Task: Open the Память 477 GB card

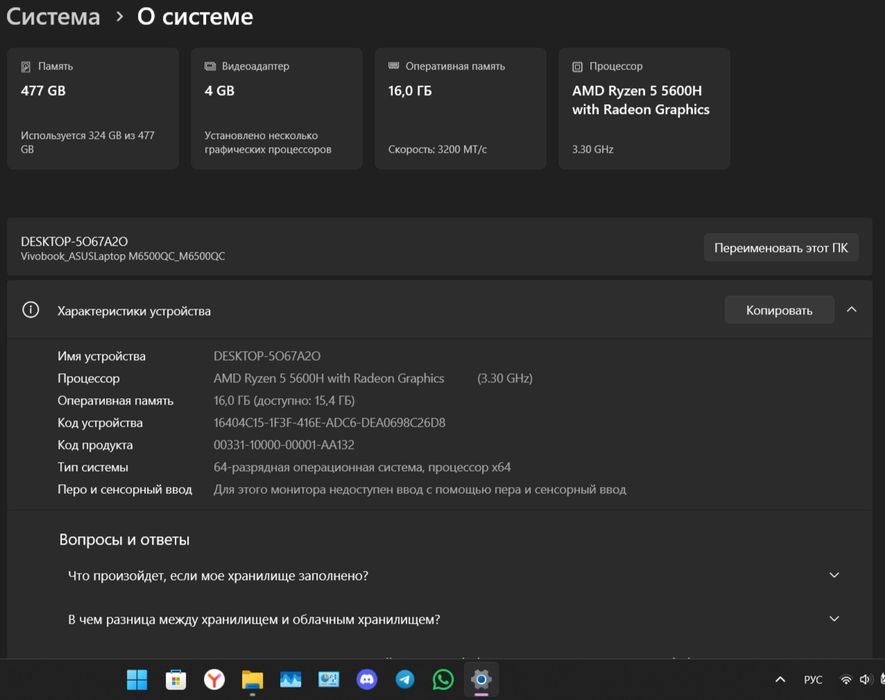Action: click(93, 108)
